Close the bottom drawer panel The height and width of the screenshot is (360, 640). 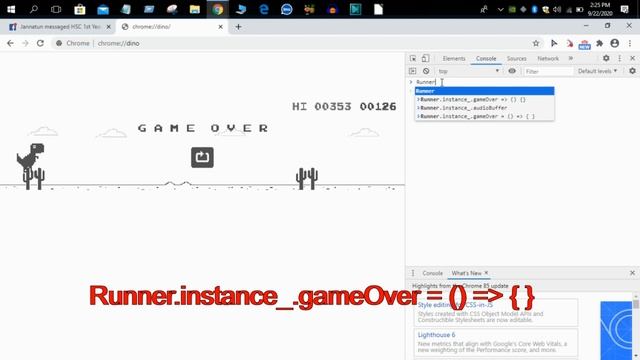[632, 273]
